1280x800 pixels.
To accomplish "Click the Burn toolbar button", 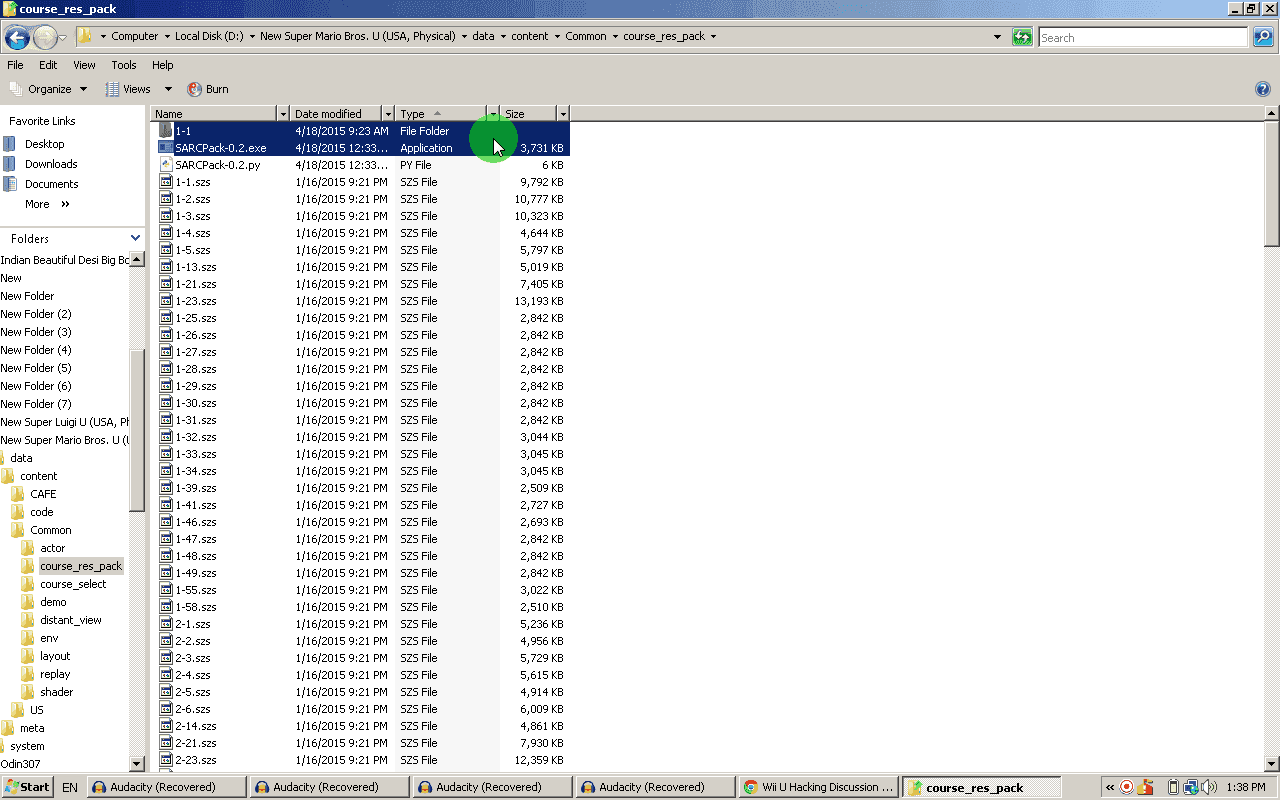I will [208, 89].
